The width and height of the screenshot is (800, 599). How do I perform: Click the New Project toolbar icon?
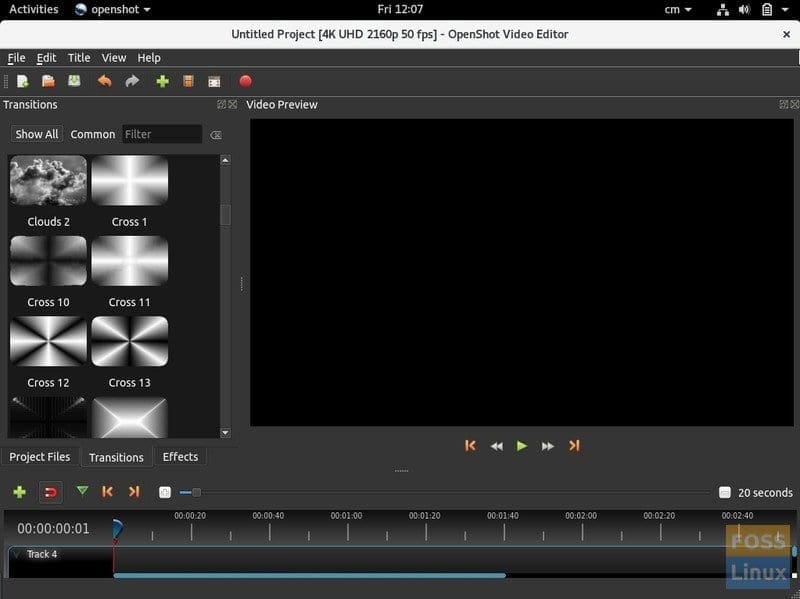[23, 81]
